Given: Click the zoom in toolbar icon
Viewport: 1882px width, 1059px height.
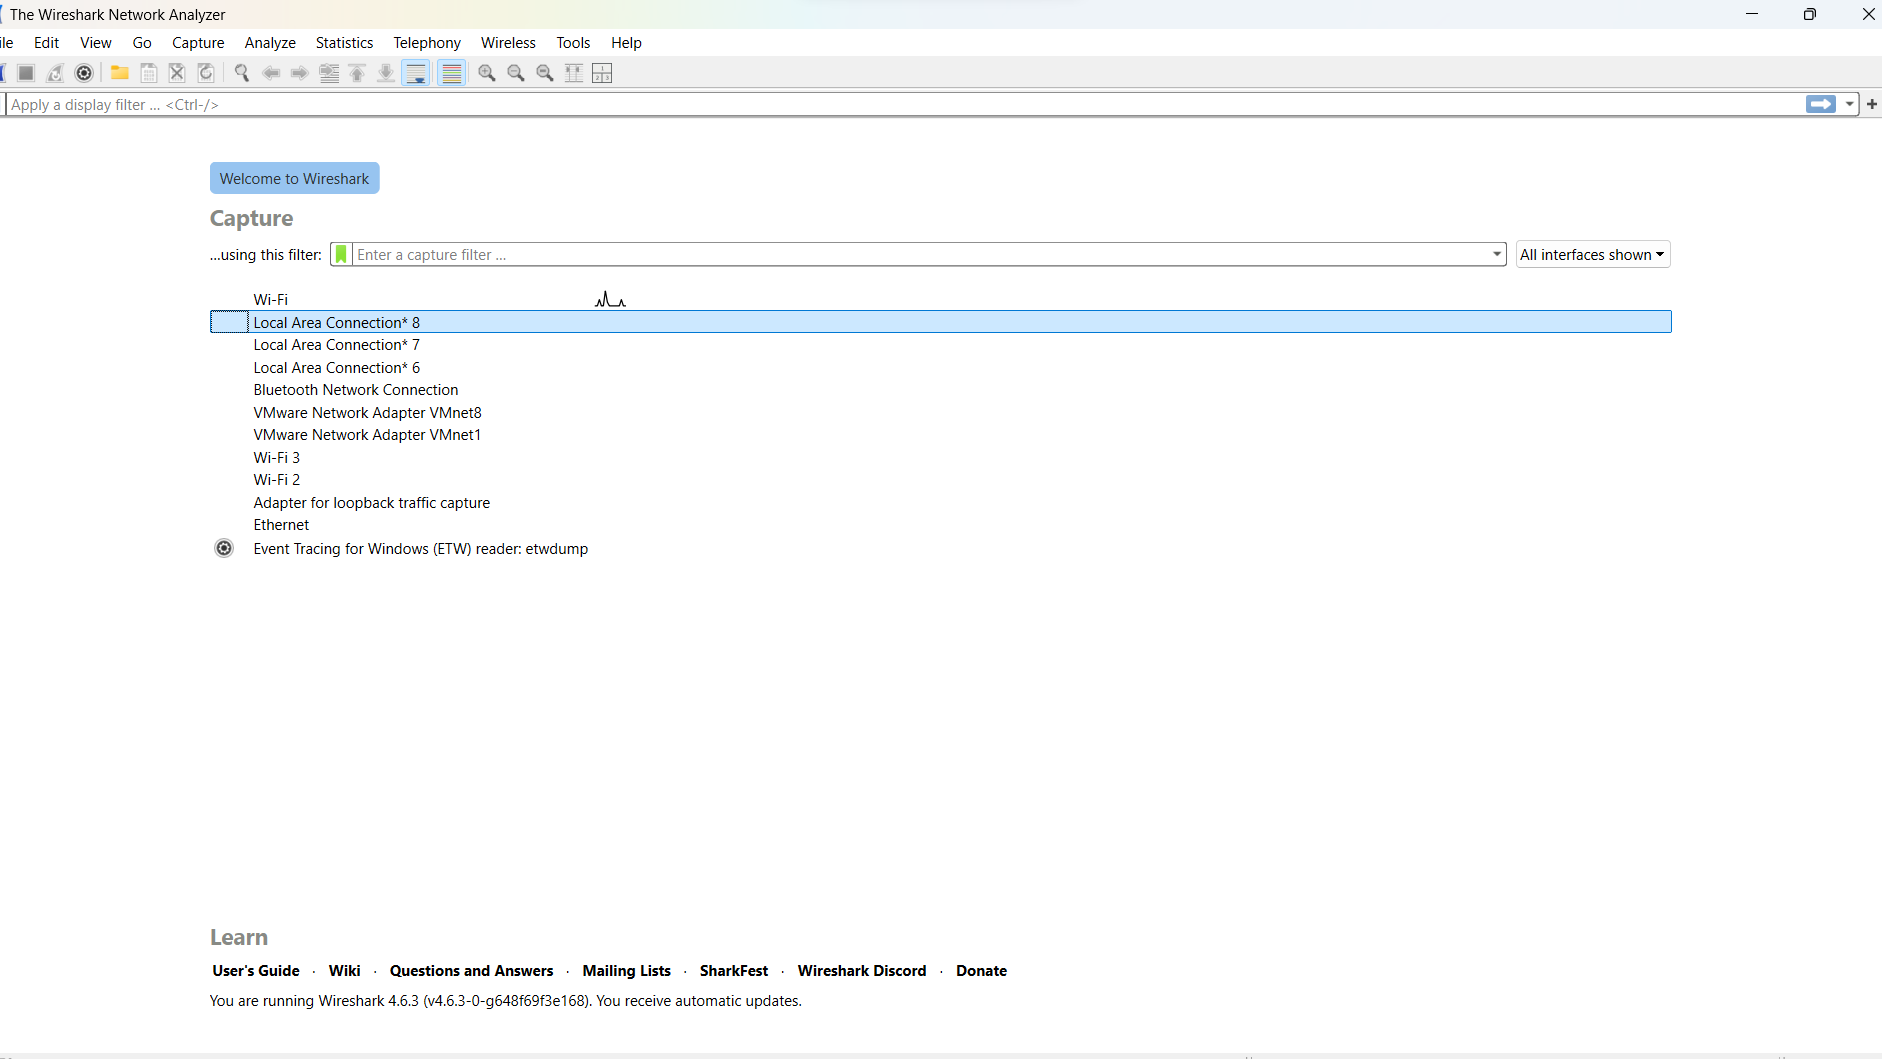Looking at the screenshot, I should [487, 73].
